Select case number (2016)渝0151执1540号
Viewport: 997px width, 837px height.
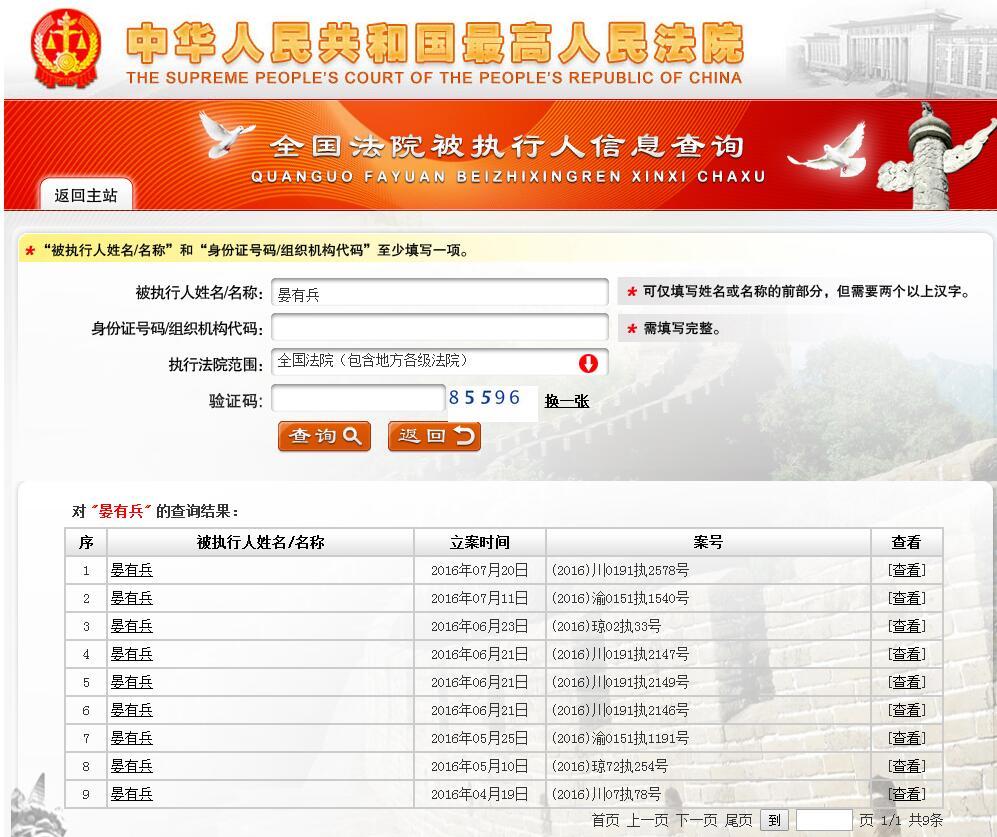pyautogui.click(x=620, y=598)
